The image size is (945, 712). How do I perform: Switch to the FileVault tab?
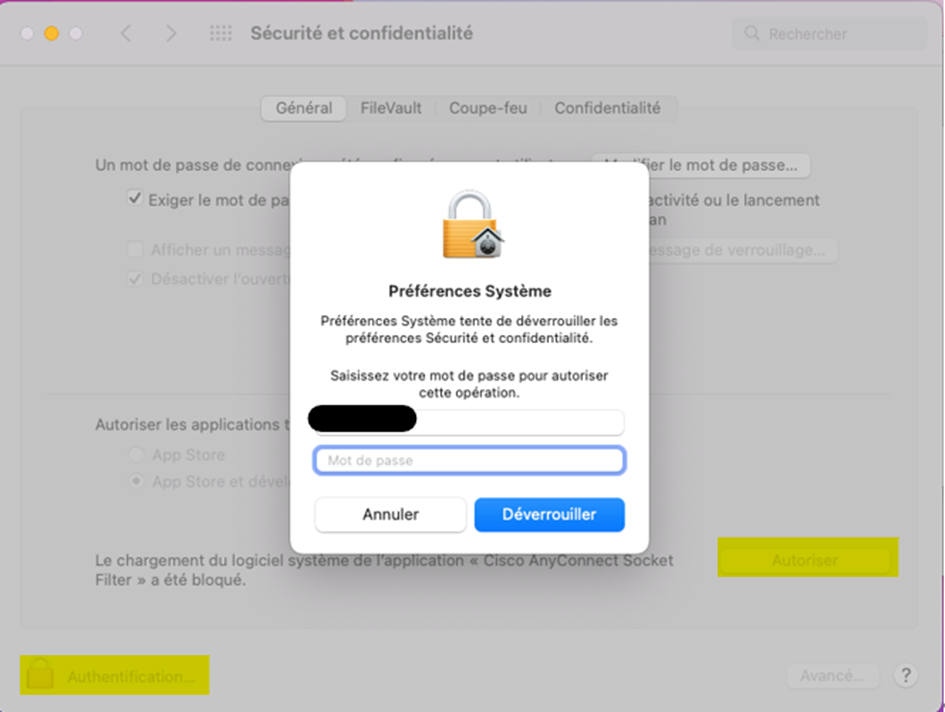pyautogui.click(x=391, y=109)
